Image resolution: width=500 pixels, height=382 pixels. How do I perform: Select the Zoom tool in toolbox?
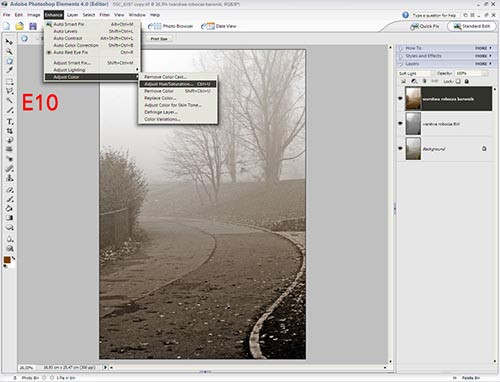click(9, 51)
